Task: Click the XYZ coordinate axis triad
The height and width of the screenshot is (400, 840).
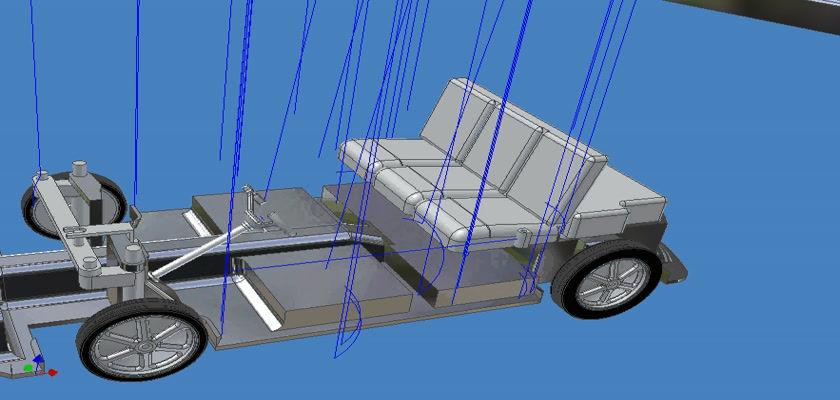Action: tap(39, 366)
